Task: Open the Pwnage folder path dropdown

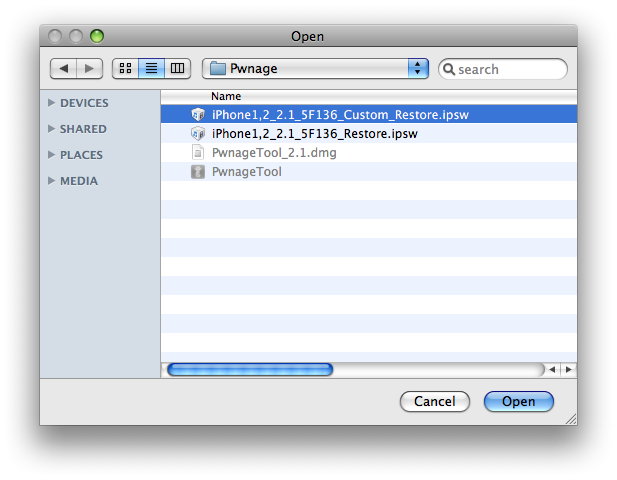Action: click(x=315, y=68)
